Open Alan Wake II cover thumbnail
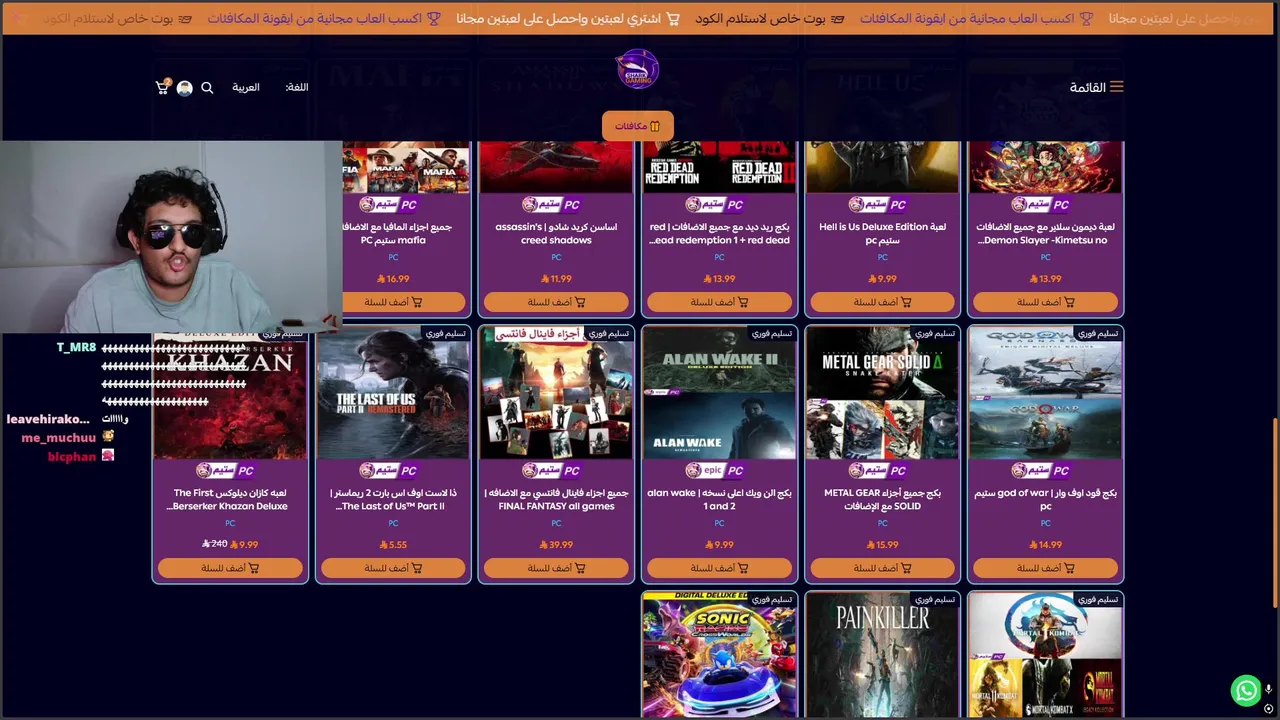The height and width of the screenshot is (720, 1280). point(719,393)
